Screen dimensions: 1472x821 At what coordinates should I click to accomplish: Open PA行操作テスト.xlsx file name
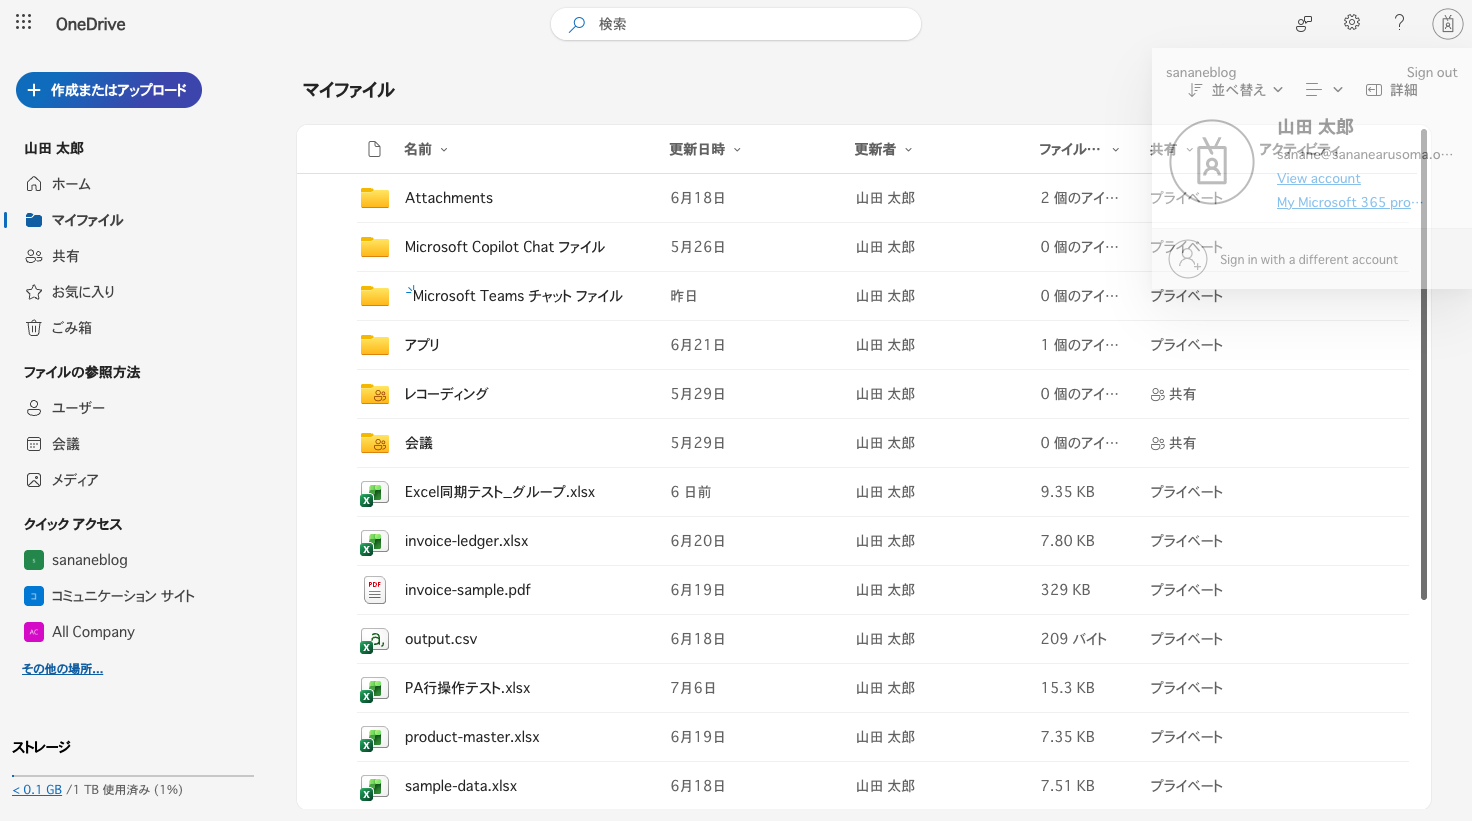point(467,688)
